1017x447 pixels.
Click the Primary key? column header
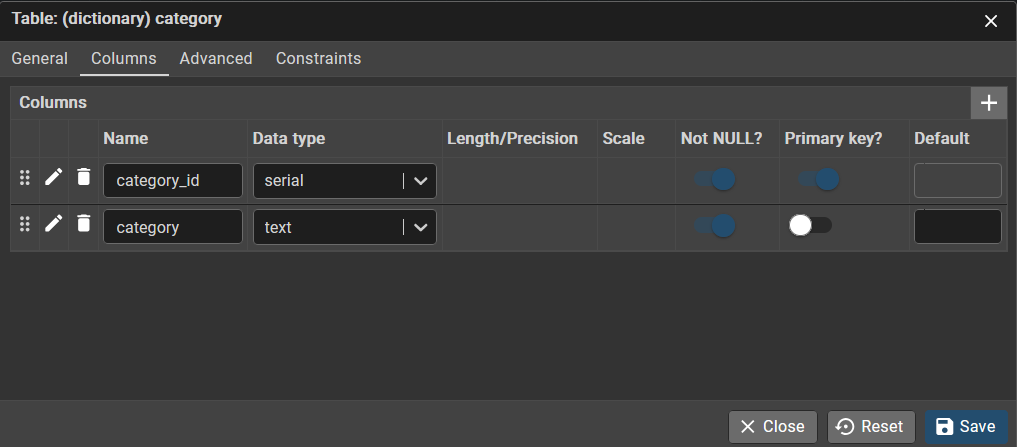tap(833, 138)
